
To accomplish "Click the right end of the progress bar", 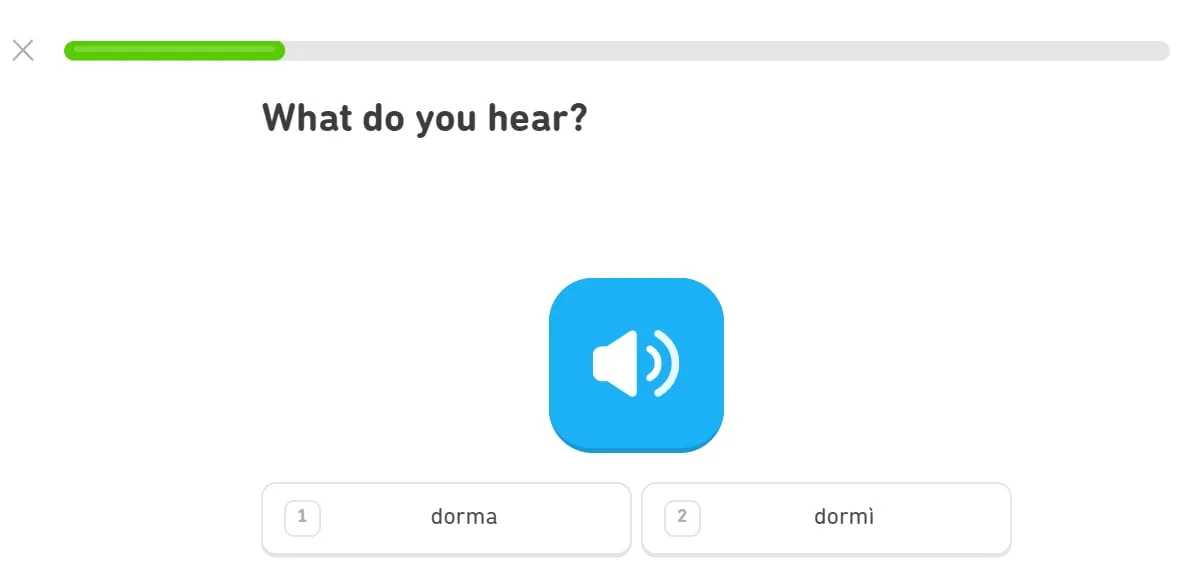I will (x=1158, y=51).
